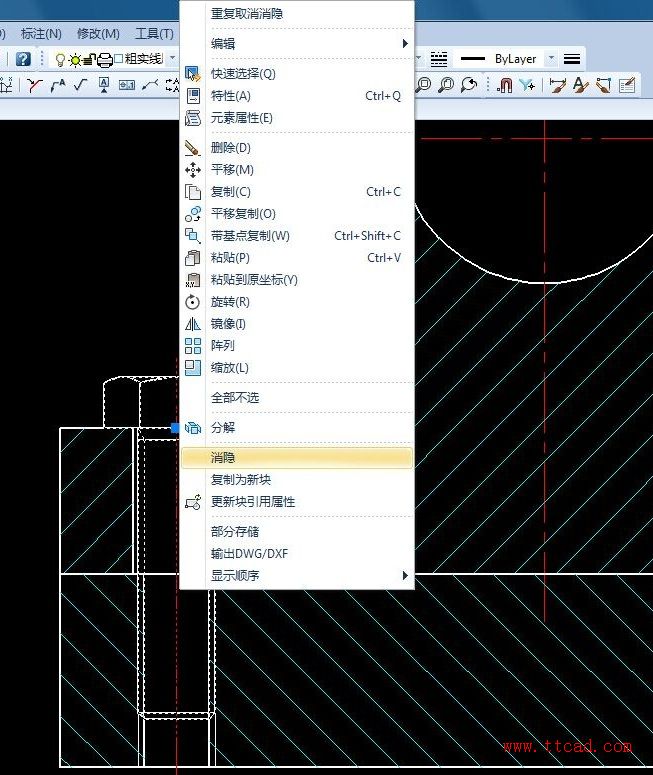This screenshot has width=653, height=775.
Task: Choose 粘贴(P) paste command
Action: 297,258
